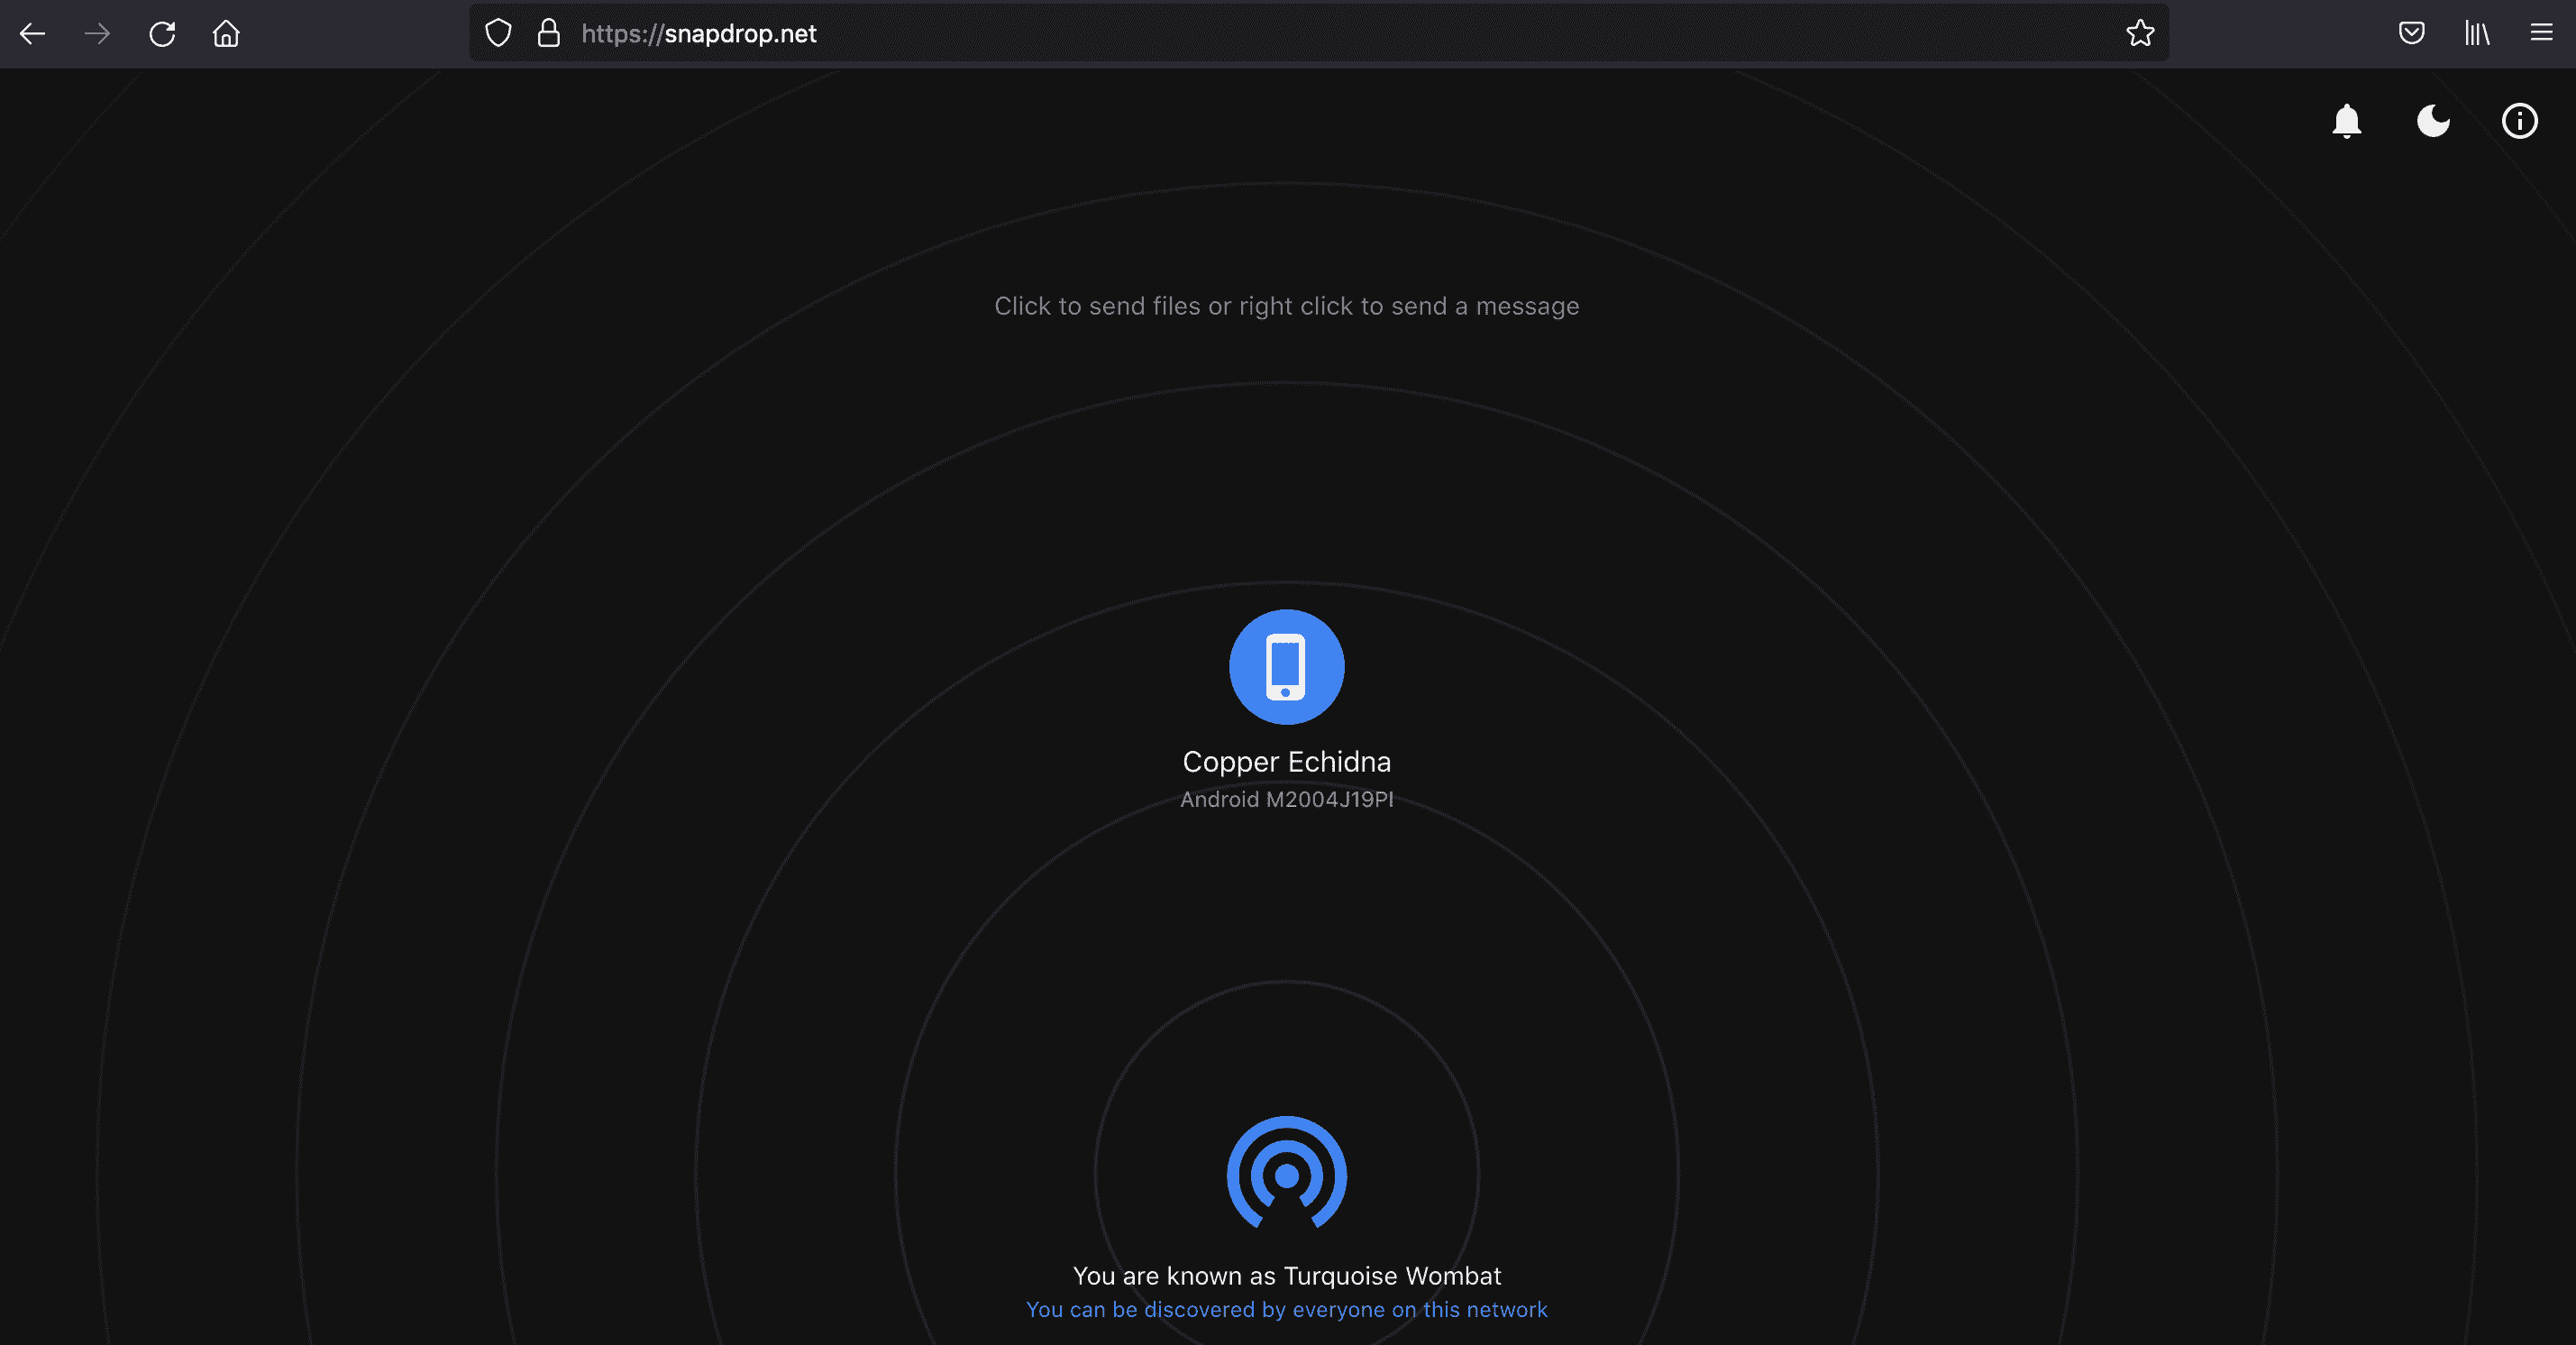Go back with browser back arrow

point(33,34)
